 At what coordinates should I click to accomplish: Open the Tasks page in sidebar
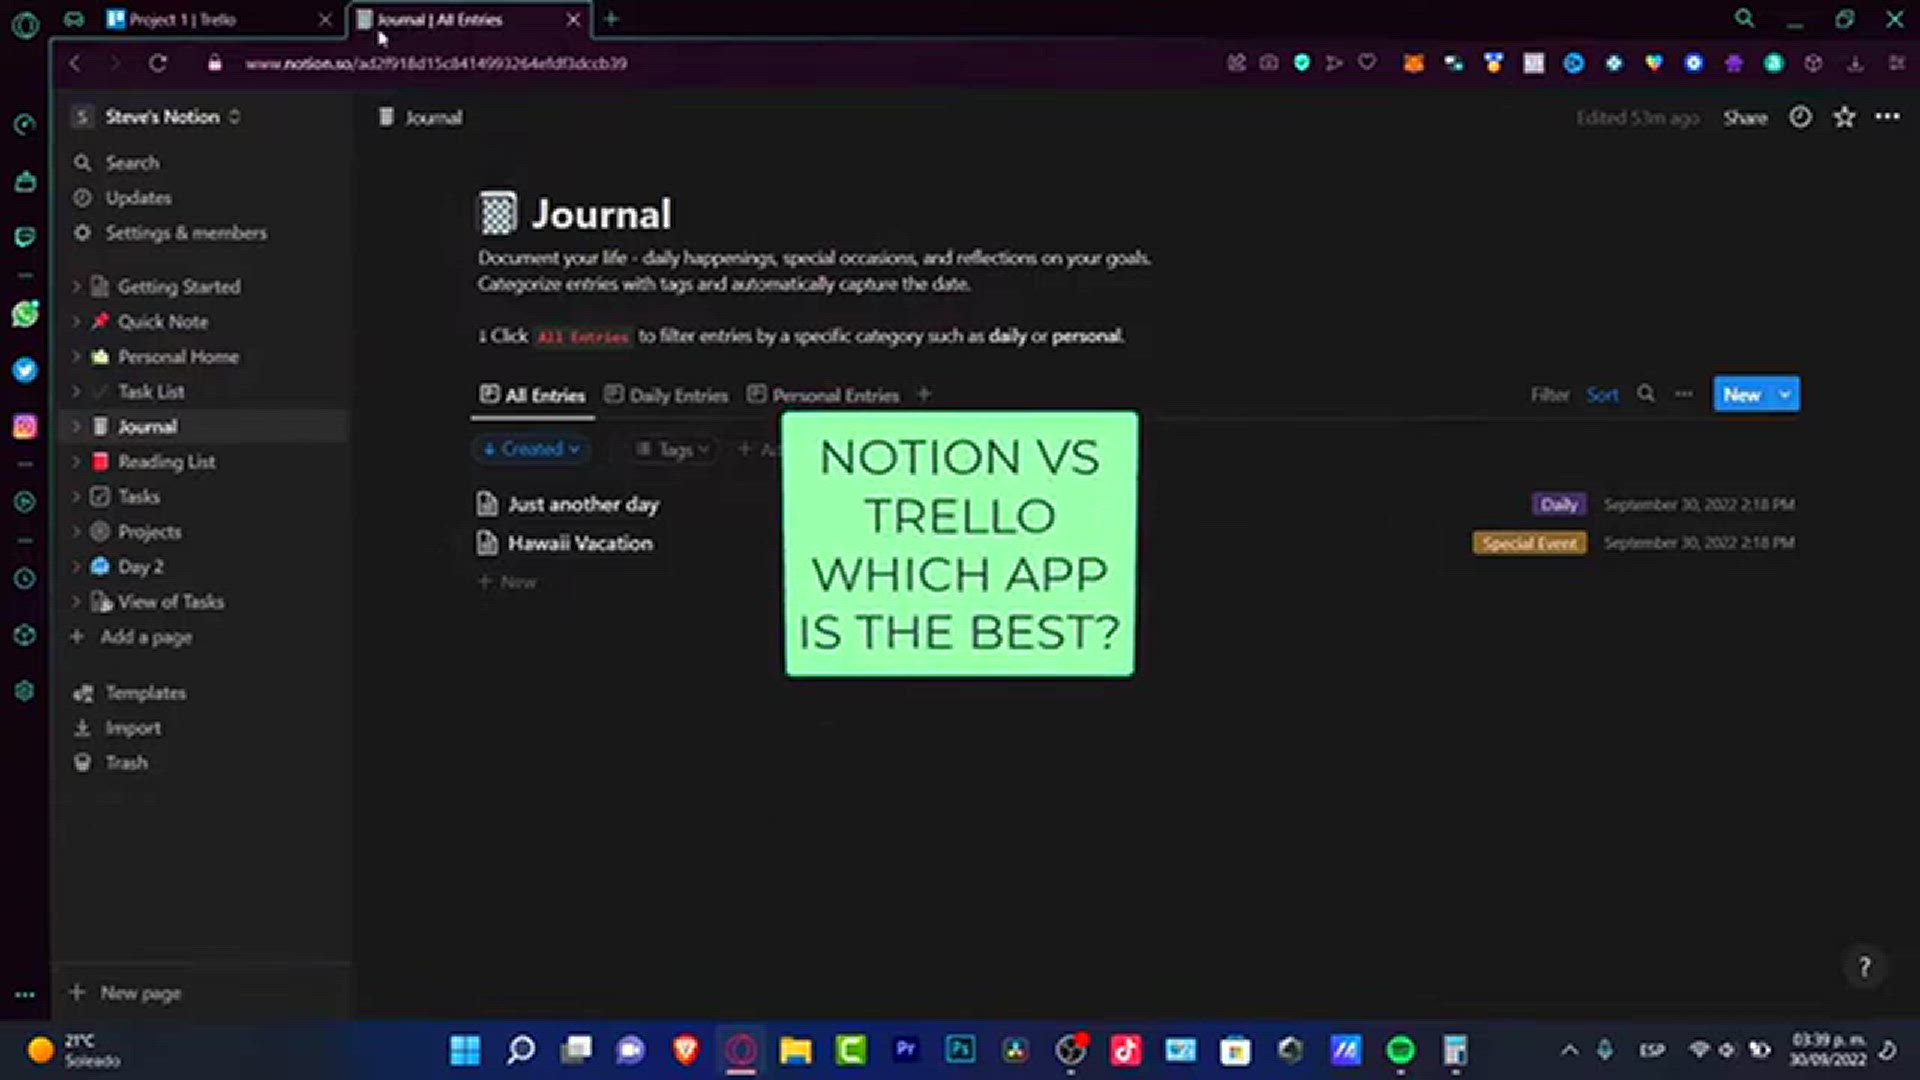139,496
